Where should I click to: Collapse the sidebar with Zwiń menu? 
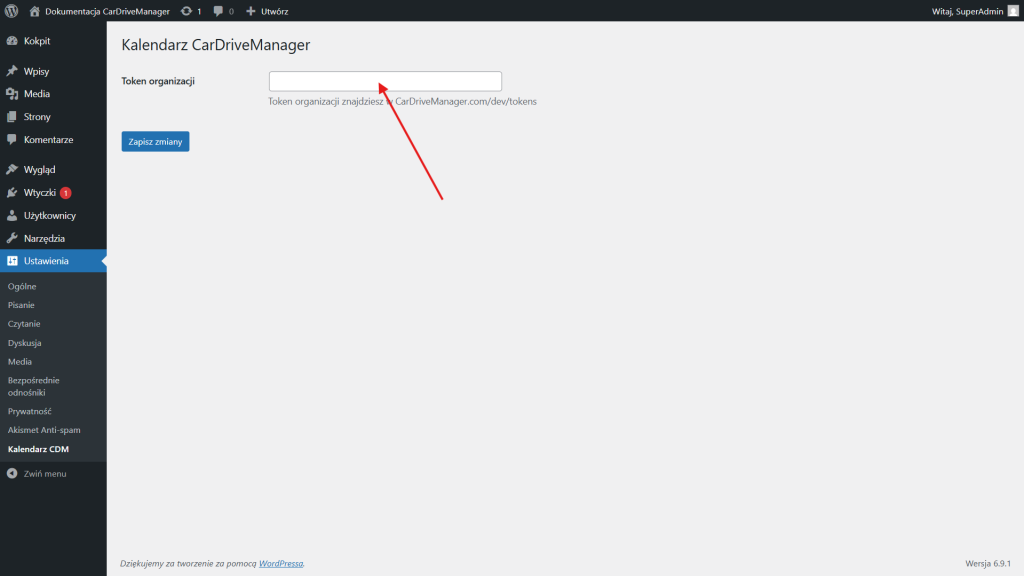coord(38,473)
